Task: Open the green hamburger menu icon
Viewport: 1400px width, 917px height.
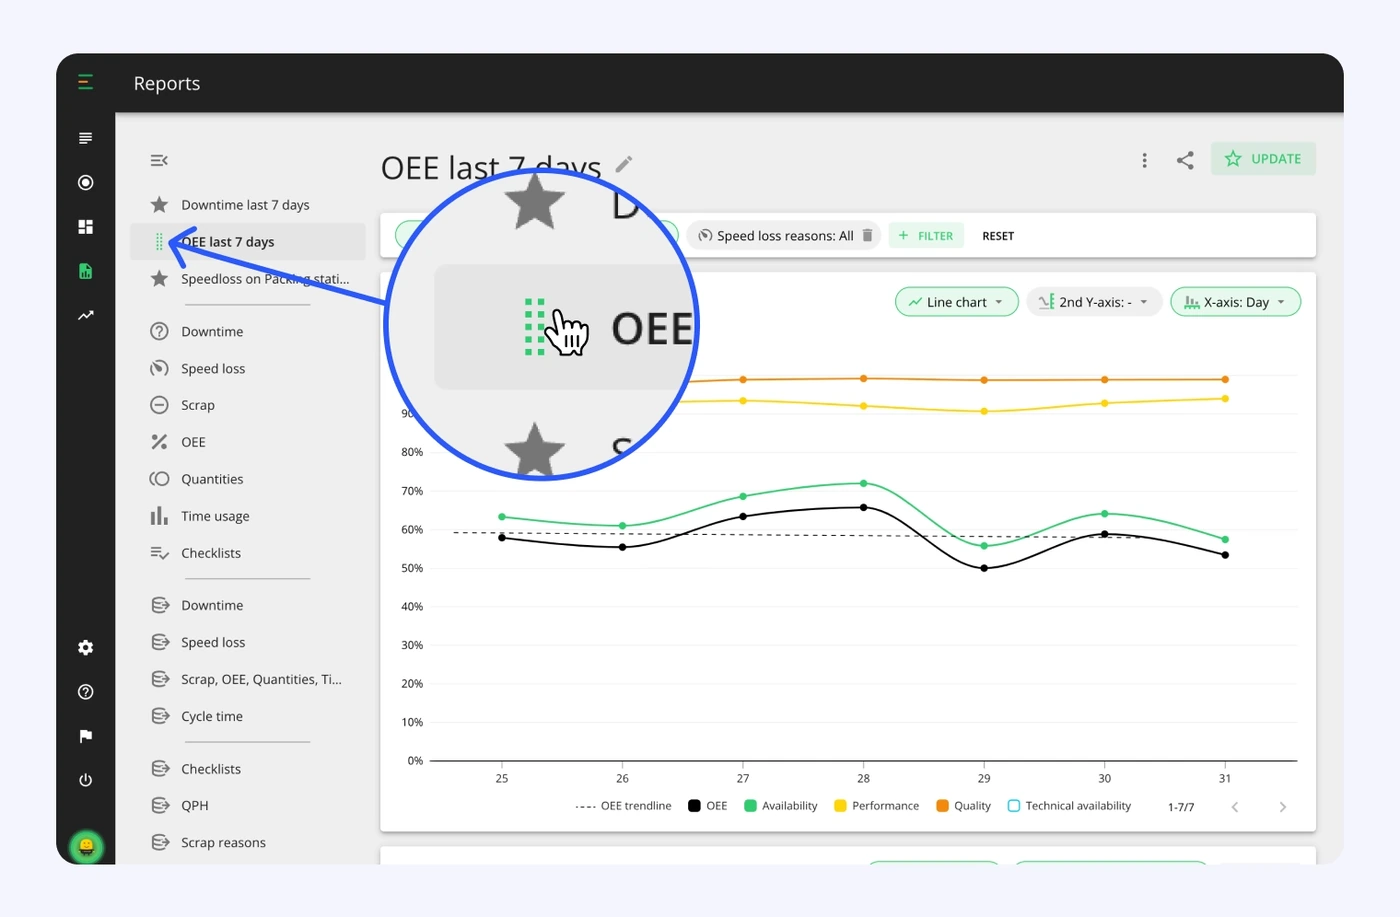Action: coord(86,83)
